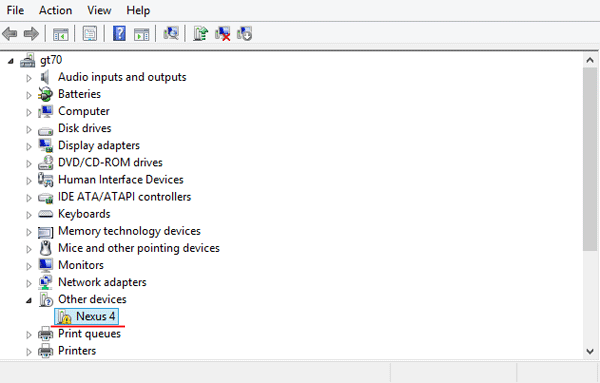
Task: Select Mice and other pointing devices
Action: [139, 248]
